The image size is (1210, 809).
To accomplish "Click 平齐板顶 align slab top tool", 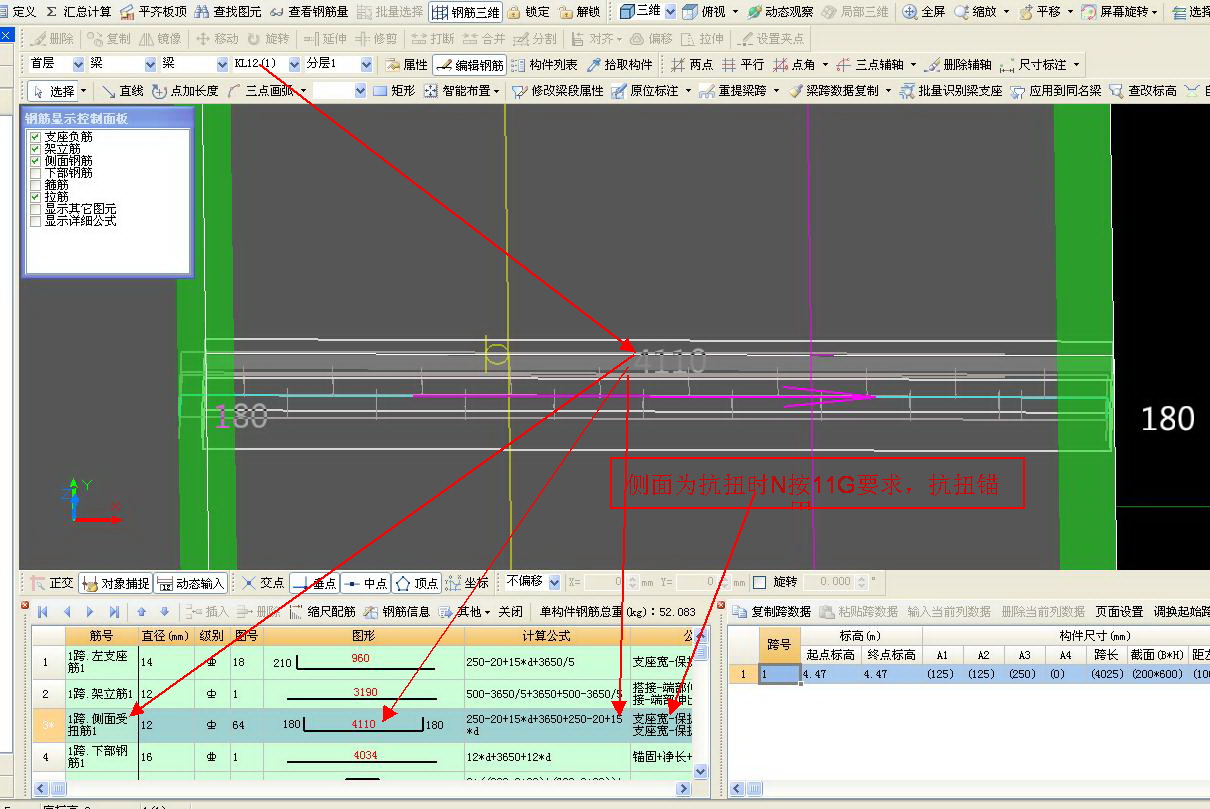I will pos(153,12).
